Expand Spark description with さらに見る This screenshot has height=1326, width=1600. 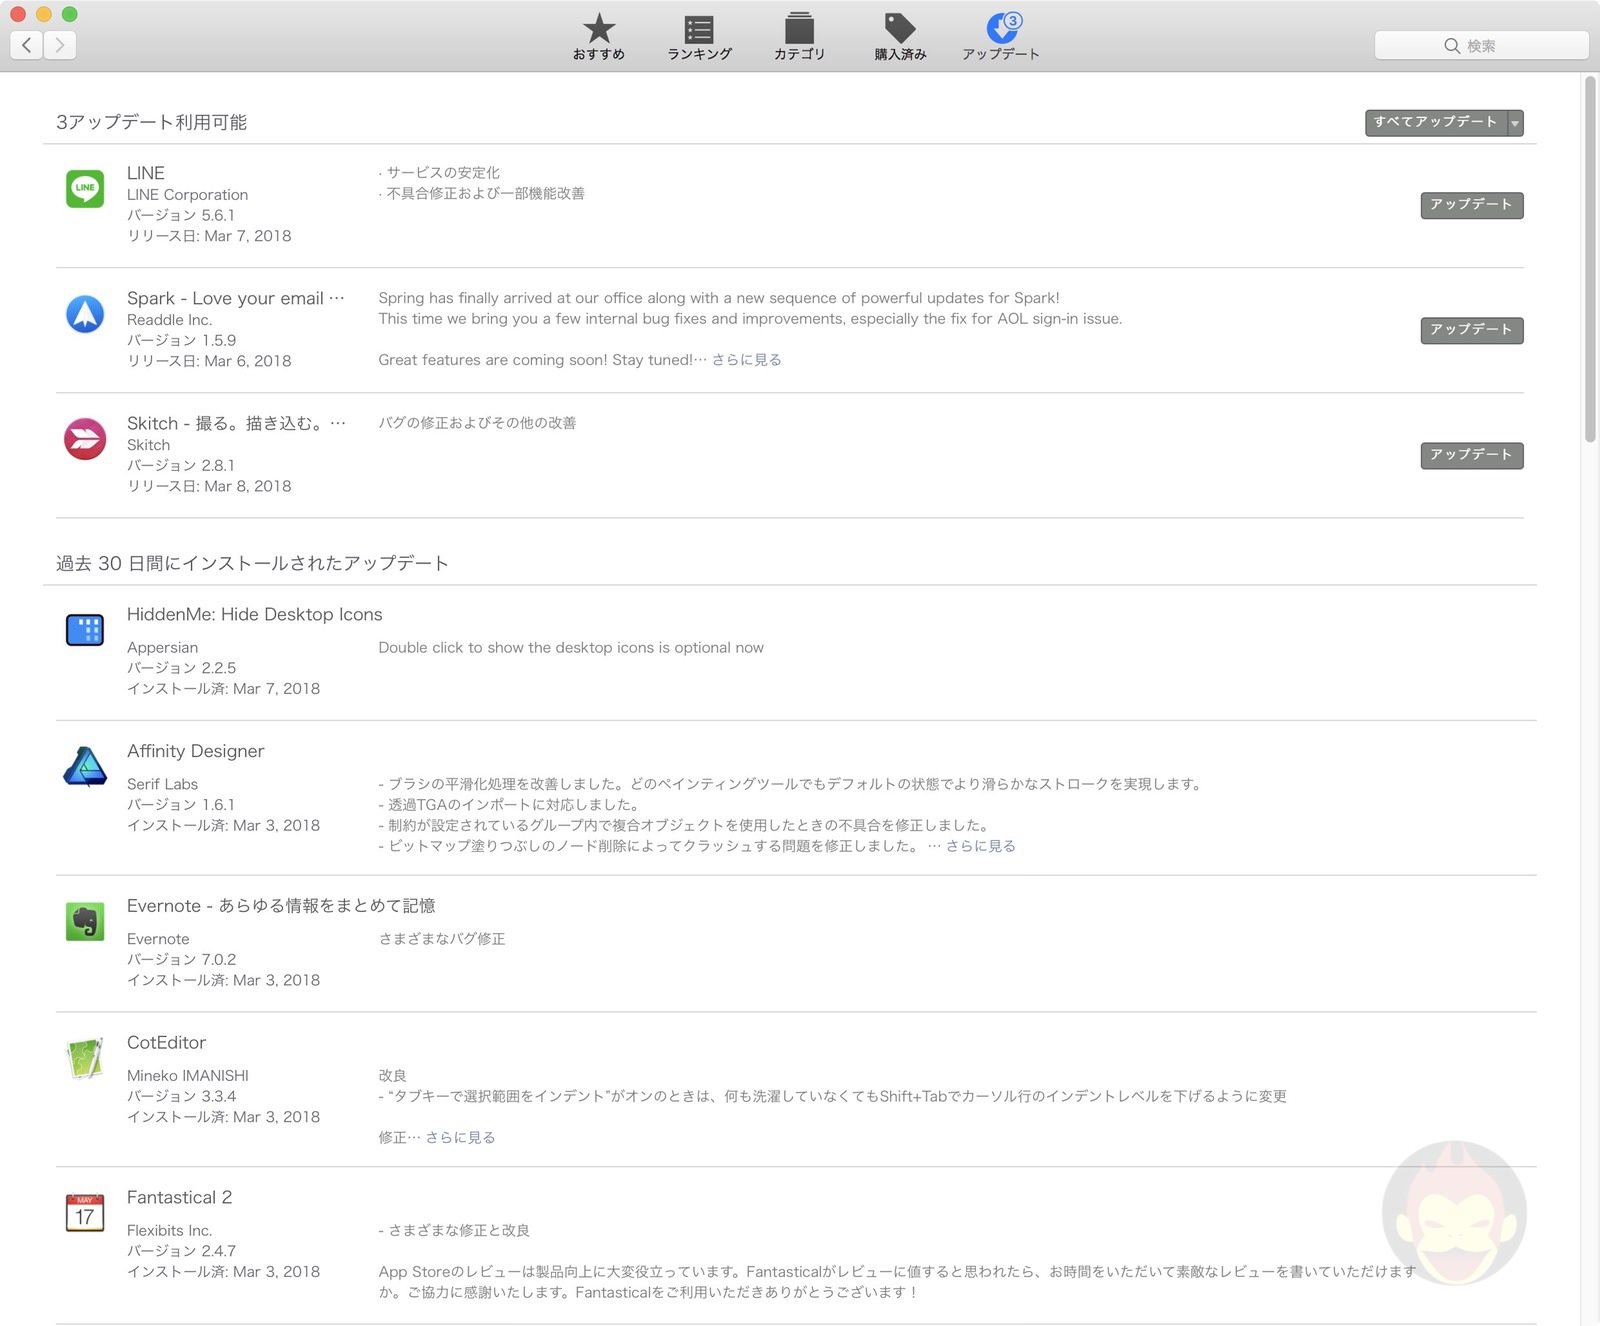(x=746, y=360)
